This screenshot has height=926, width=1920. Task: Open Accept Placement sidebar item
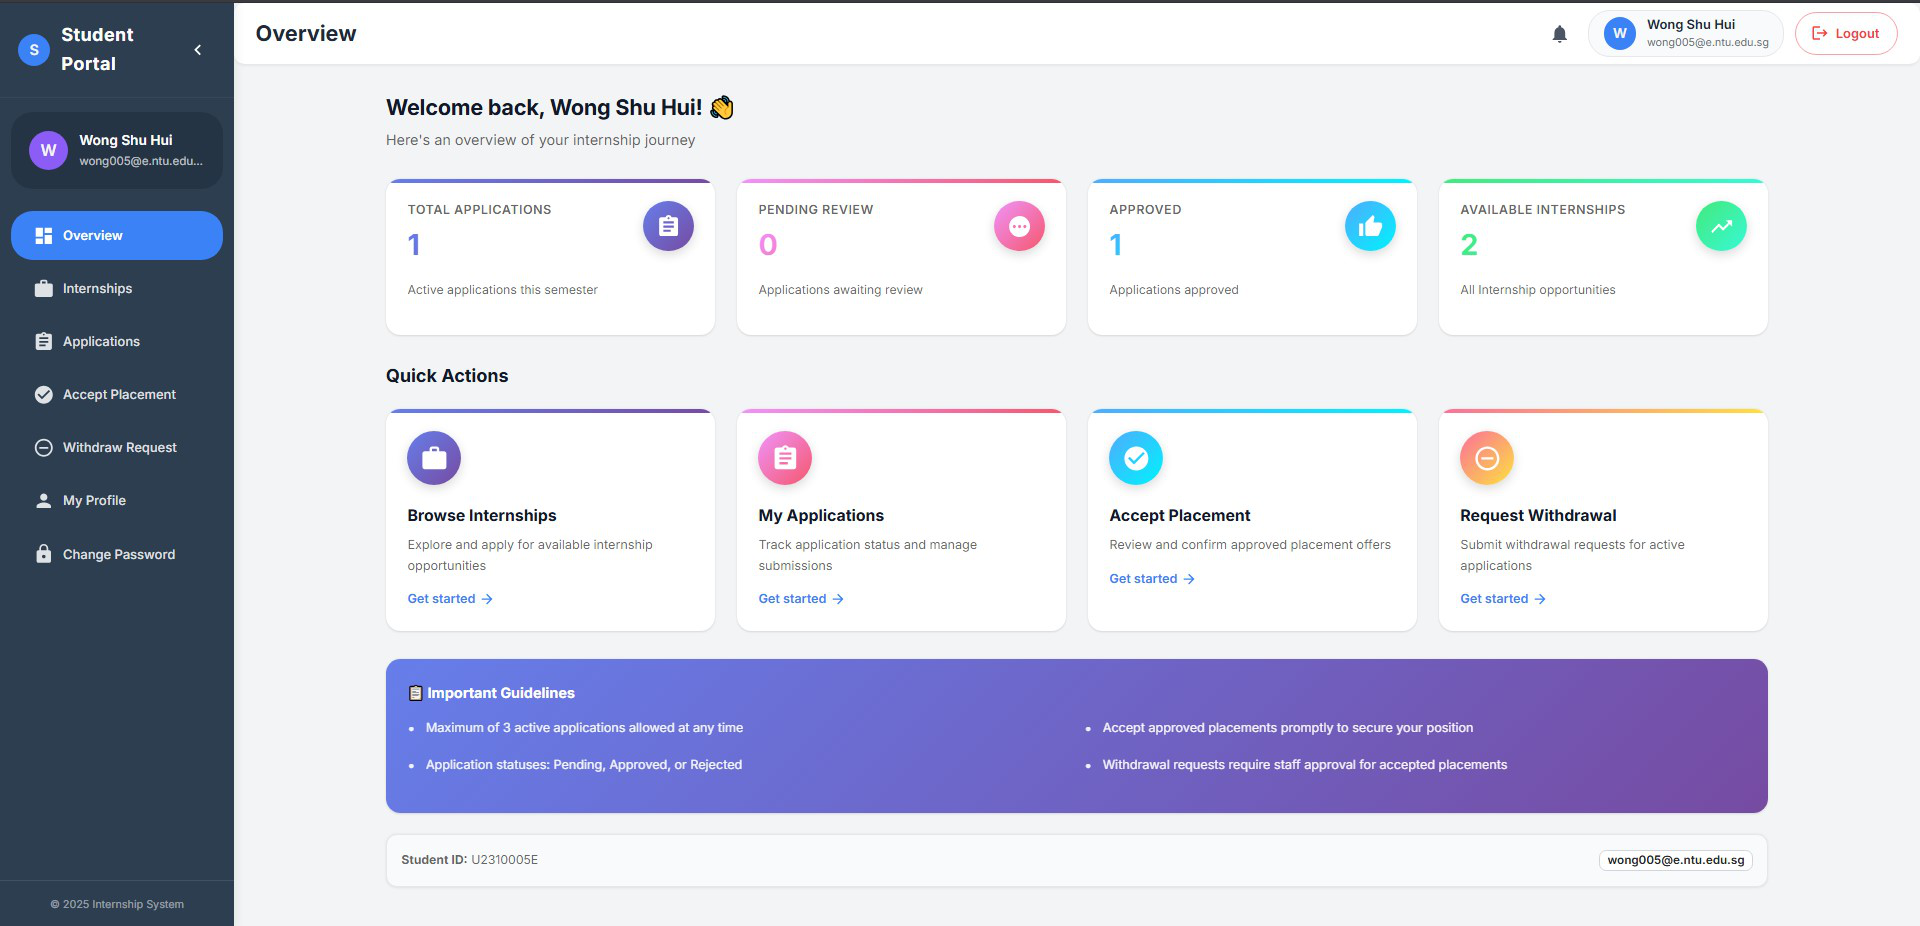point(119,395)
